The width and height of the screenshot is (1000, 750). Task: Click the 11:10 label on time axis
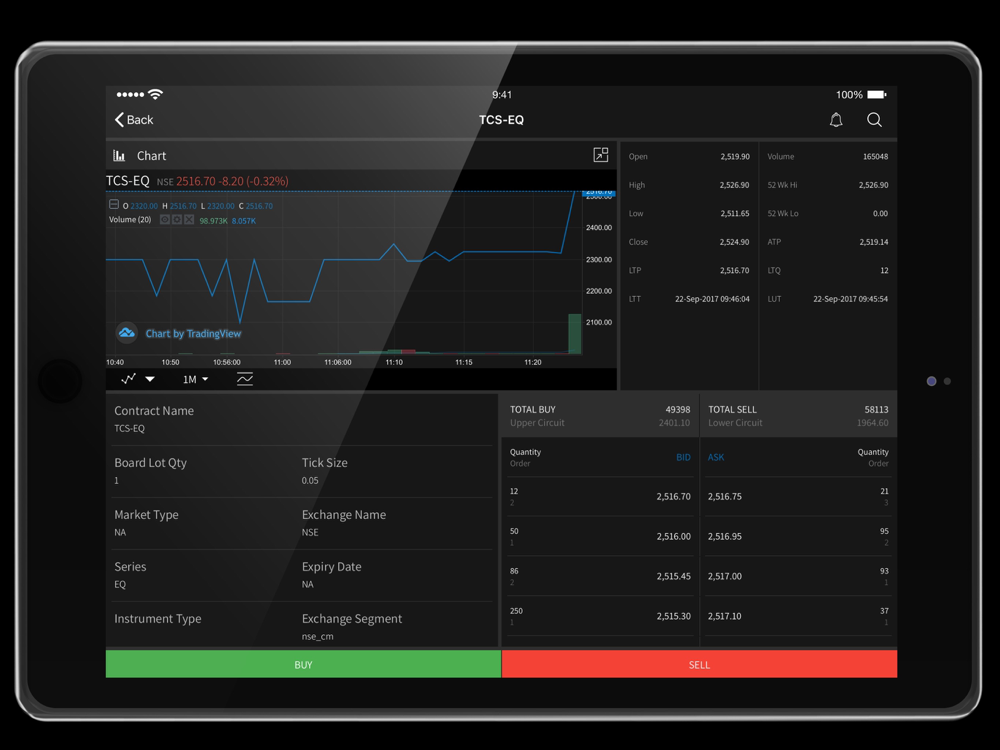(394, 362)
